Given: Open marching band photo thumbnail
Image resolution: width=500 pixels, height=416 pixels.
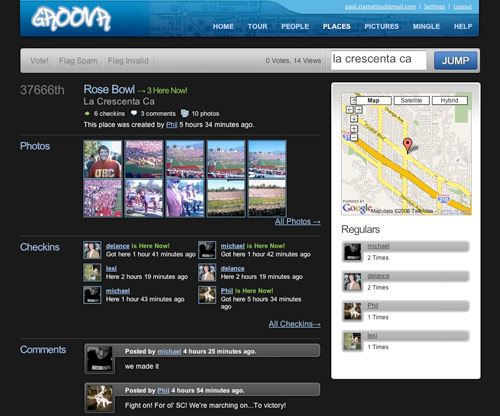Looking at the screenshot, I should [144, 198].
